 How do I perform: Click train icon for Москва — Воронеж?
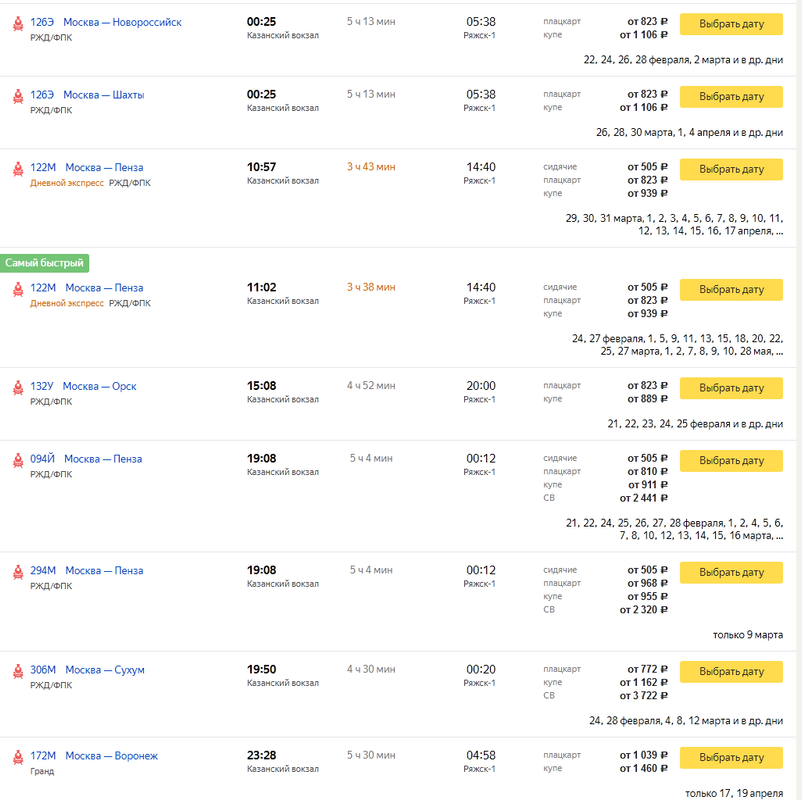pyautogui.click(x=18, y=757)
